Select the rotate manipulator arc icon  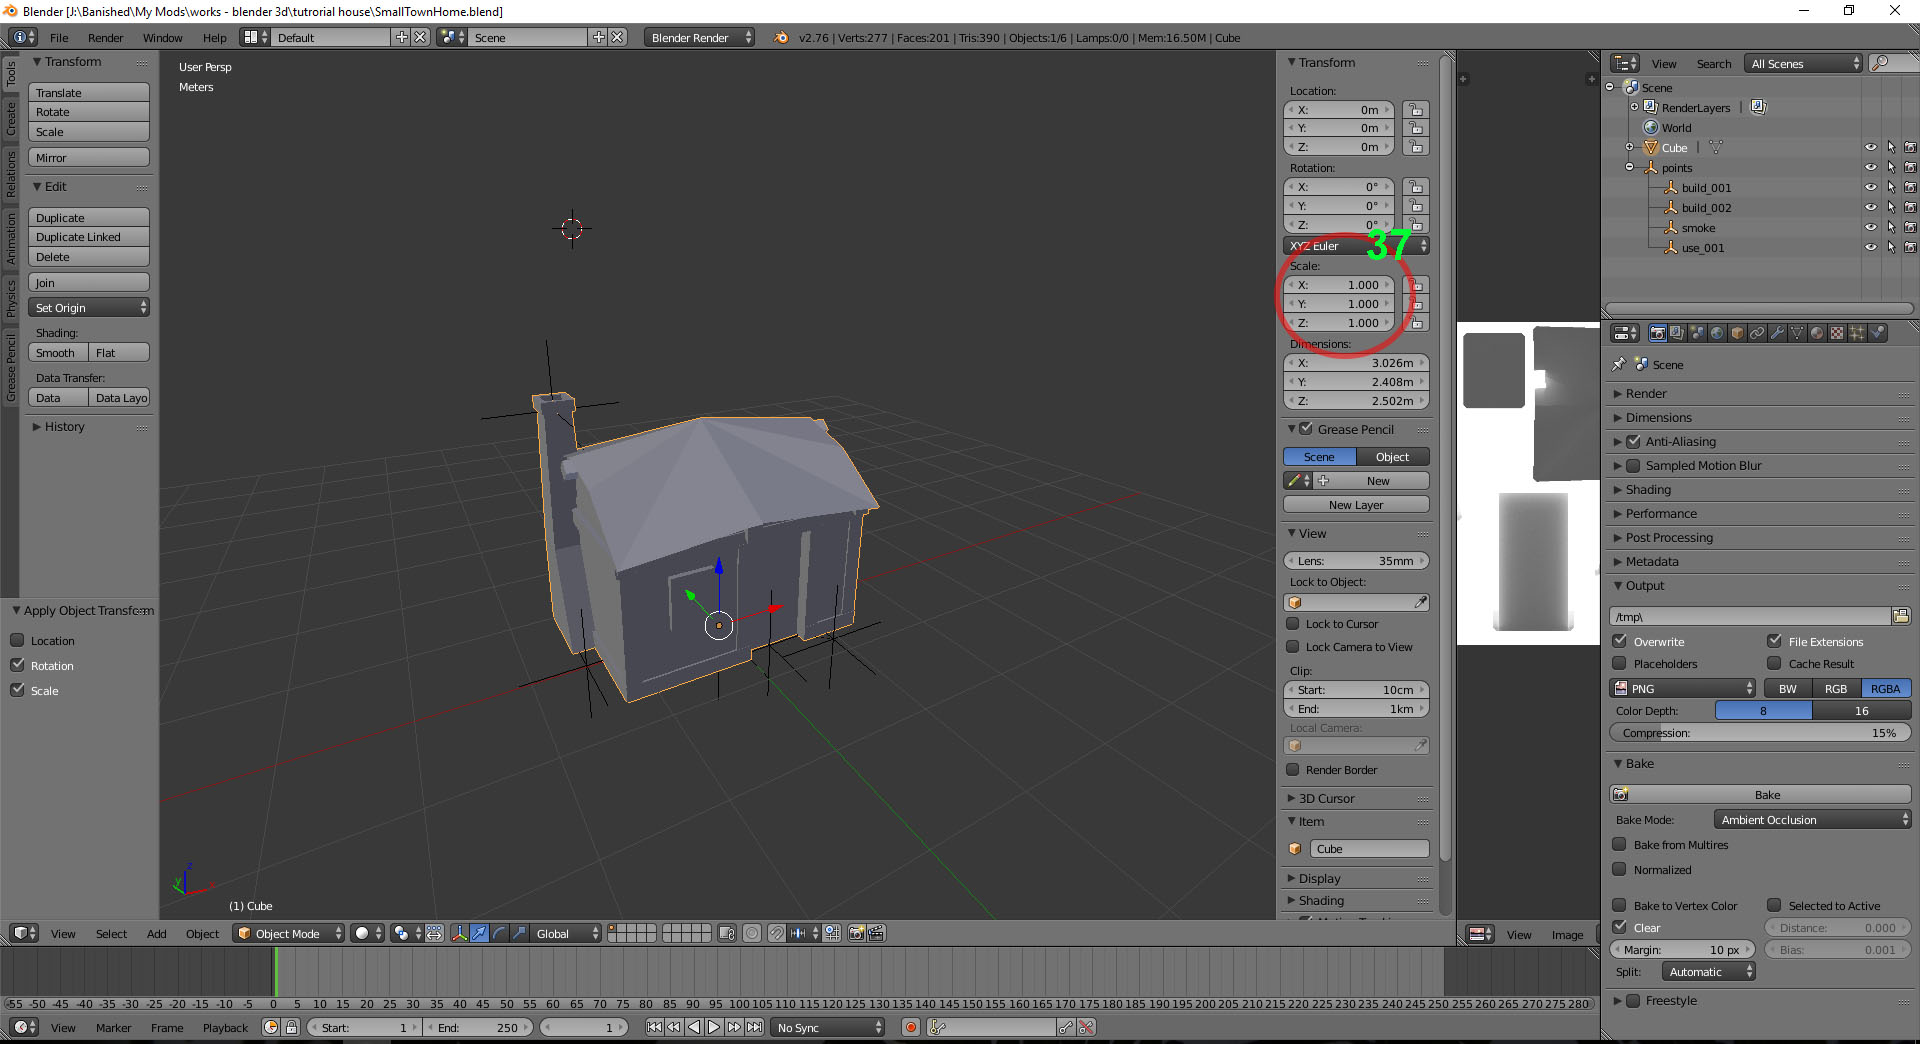pos(500,933)
